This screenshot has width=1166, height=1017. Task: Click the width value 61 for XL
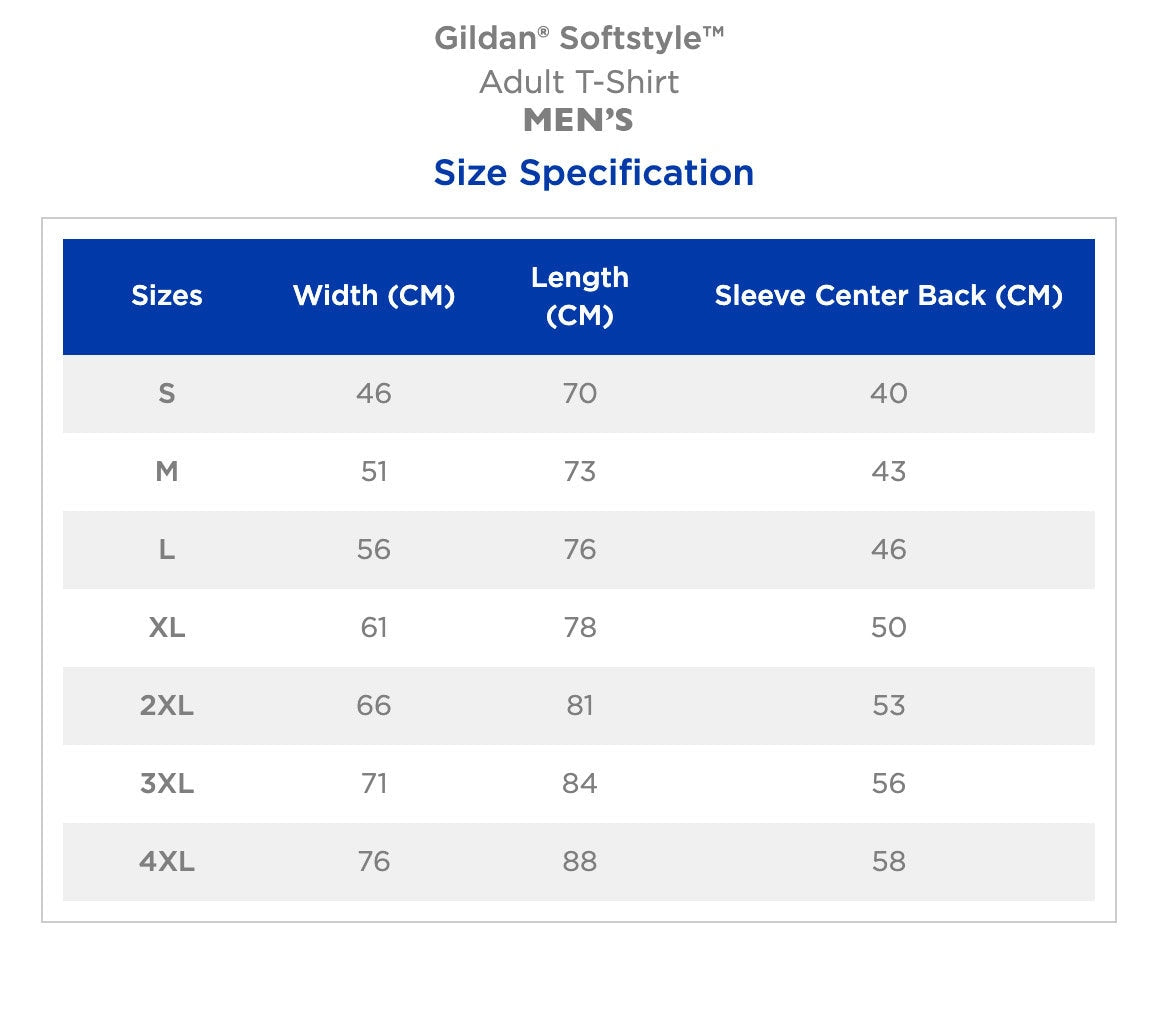374,628
